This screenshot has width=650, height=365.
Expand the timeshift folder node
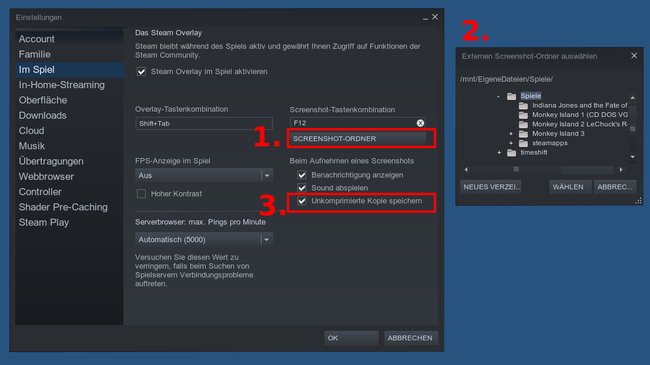499,153
